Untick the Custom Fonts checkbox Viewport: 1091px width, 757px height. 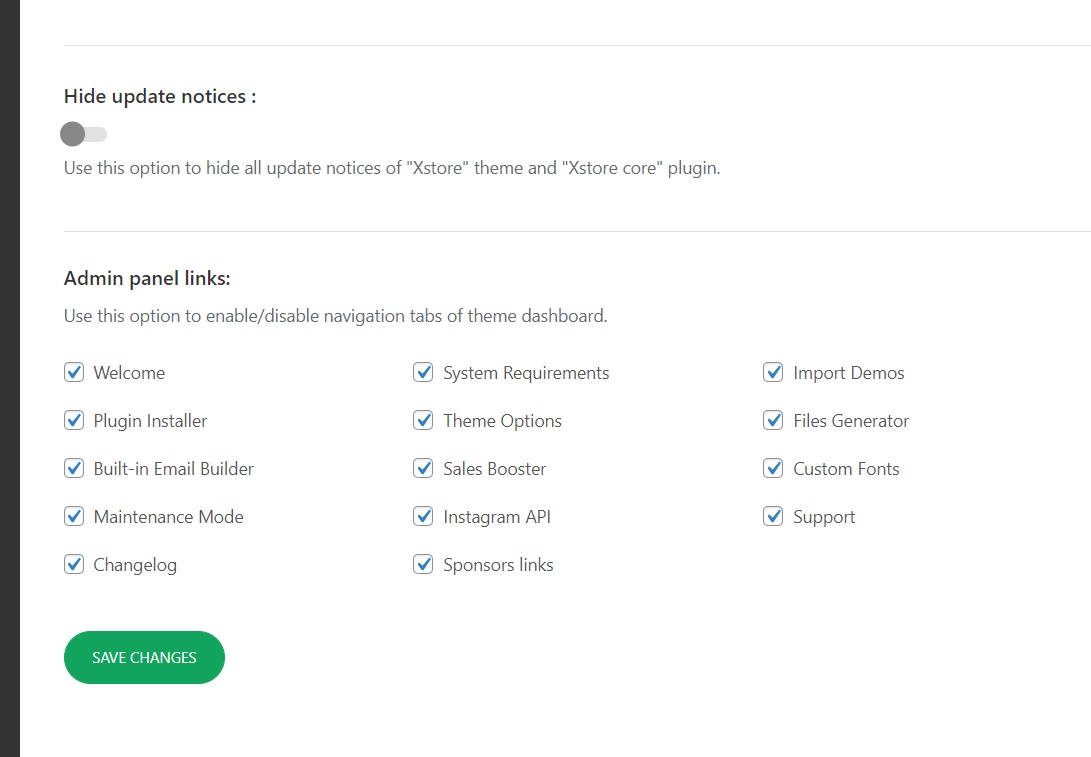pos(773,469)
